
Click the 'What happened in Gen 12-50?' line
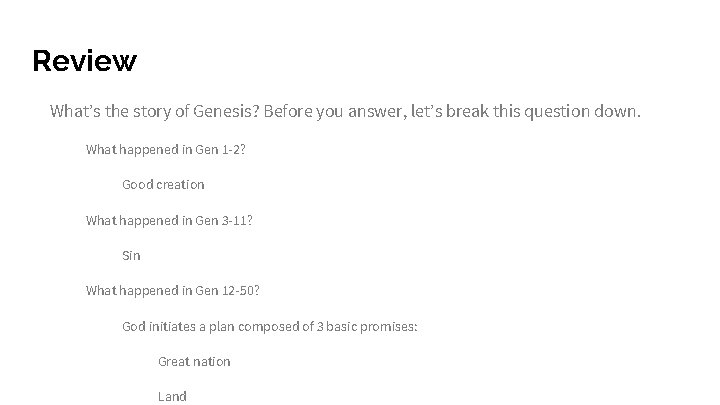[173, 291]
